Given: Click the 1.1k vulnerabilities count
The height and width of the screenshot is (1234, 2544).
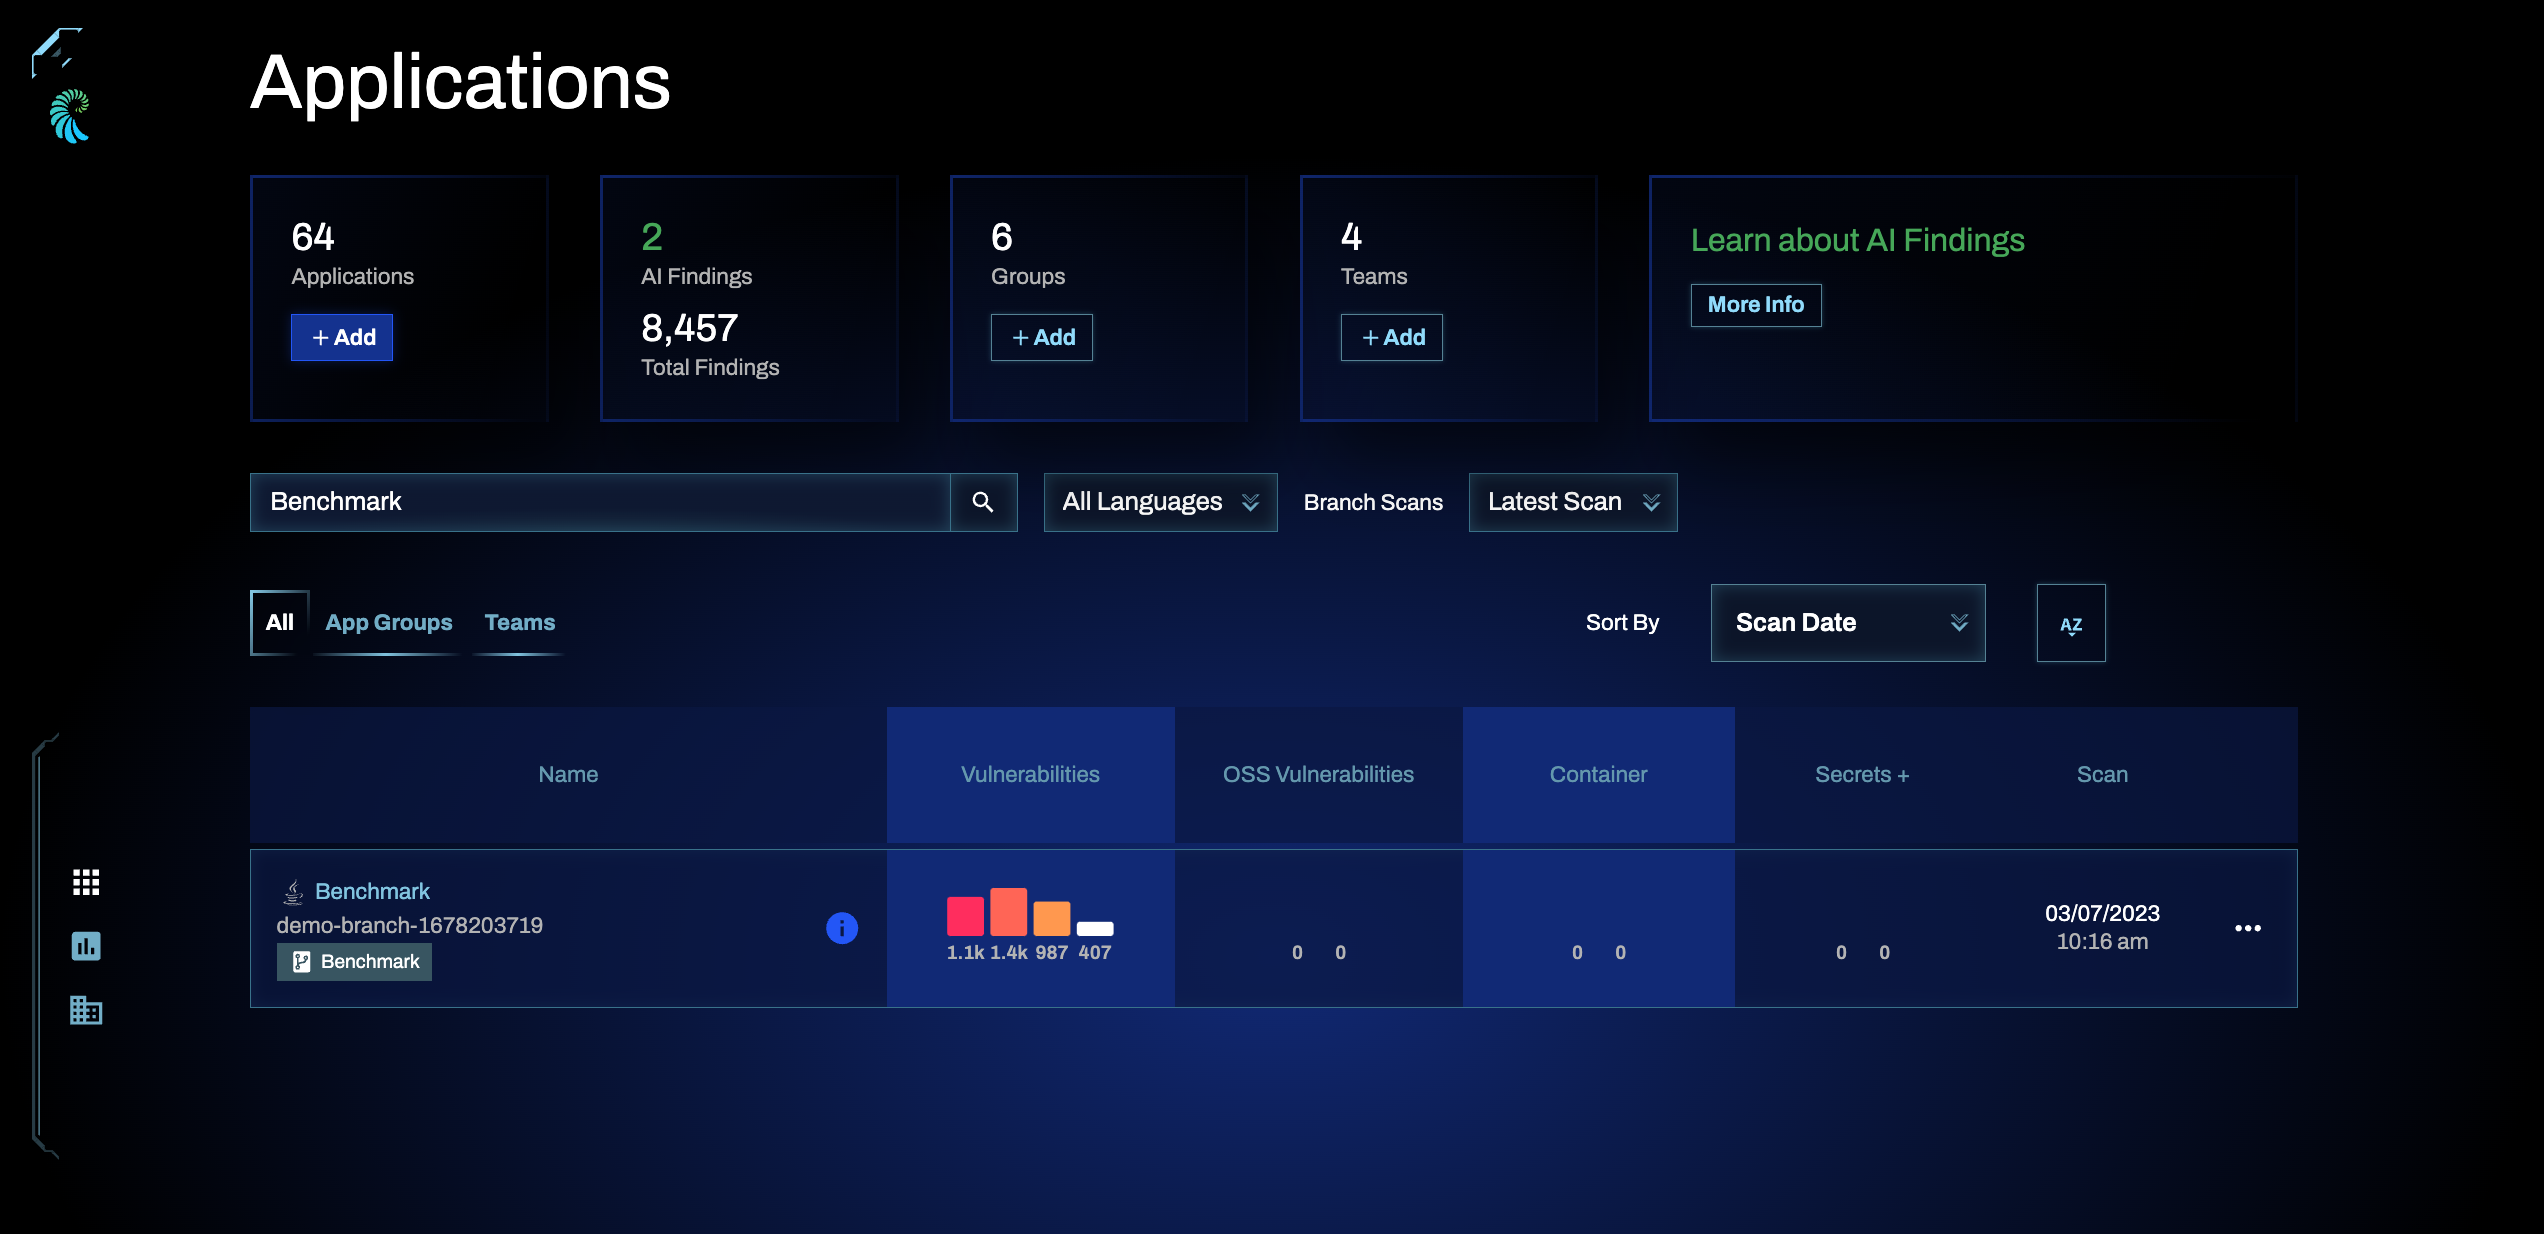Looking at the screenshot, I should coord(965,952).
